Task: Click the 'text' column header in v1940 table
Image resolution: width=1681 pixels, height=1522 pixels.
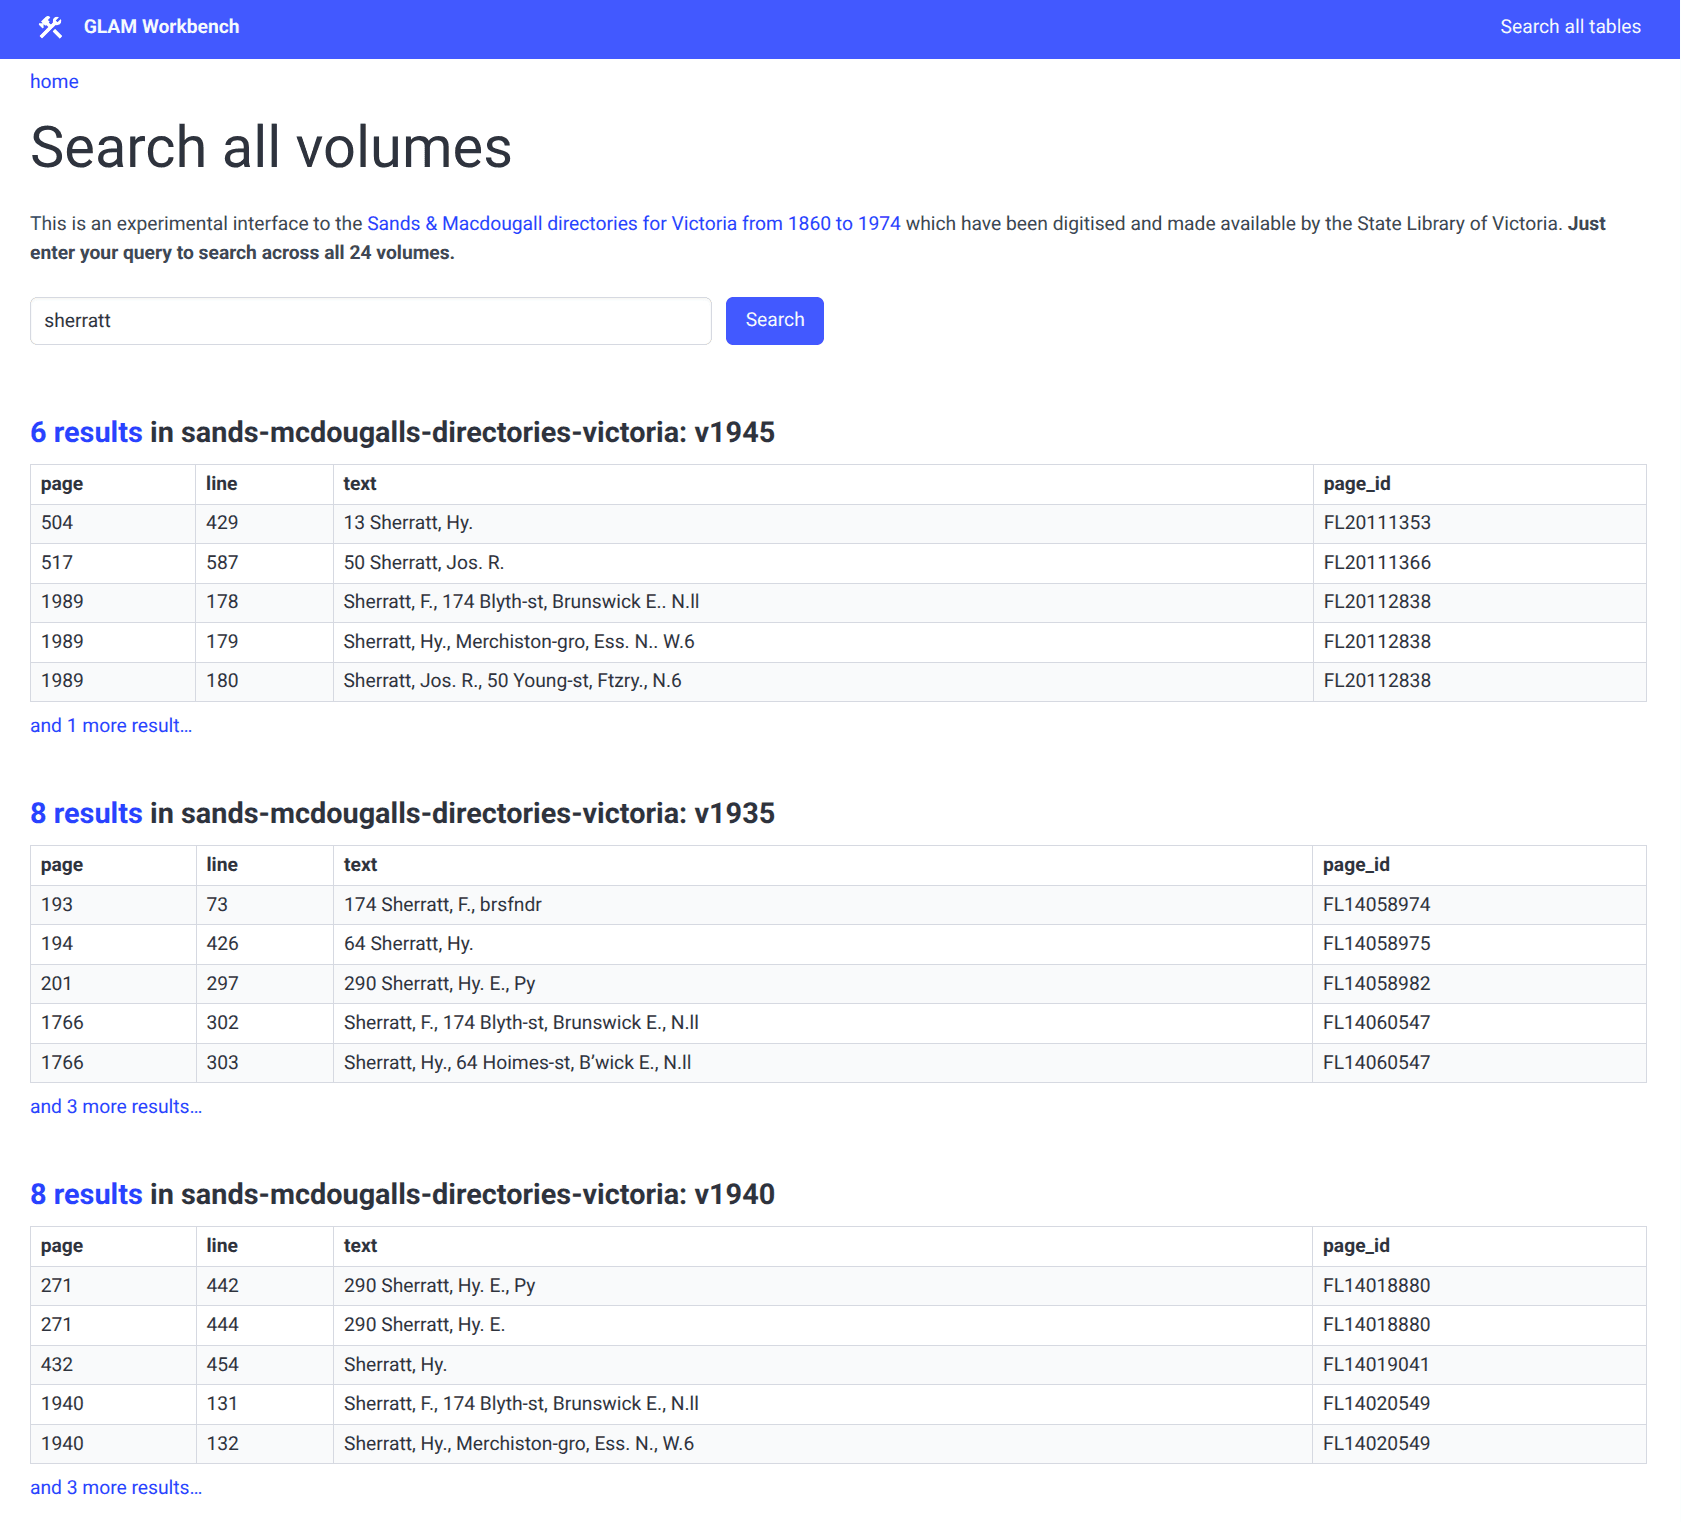Action: [x=359, y=1245]
